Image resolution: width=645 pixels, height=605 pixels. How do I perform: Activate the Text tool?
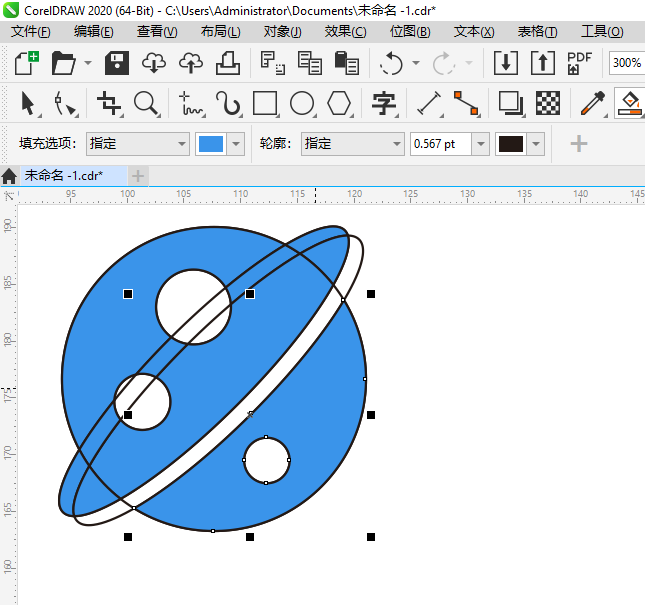[x=384, y=104]
